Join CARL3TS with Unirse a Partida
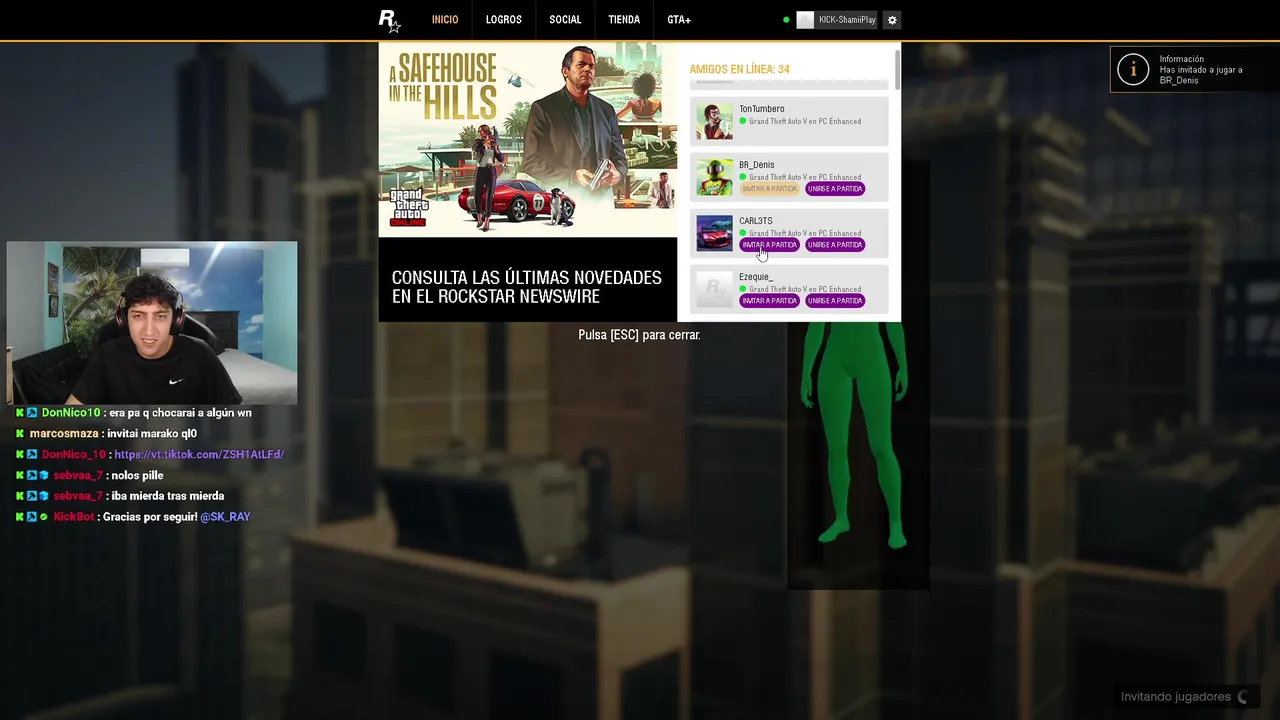 835,245
